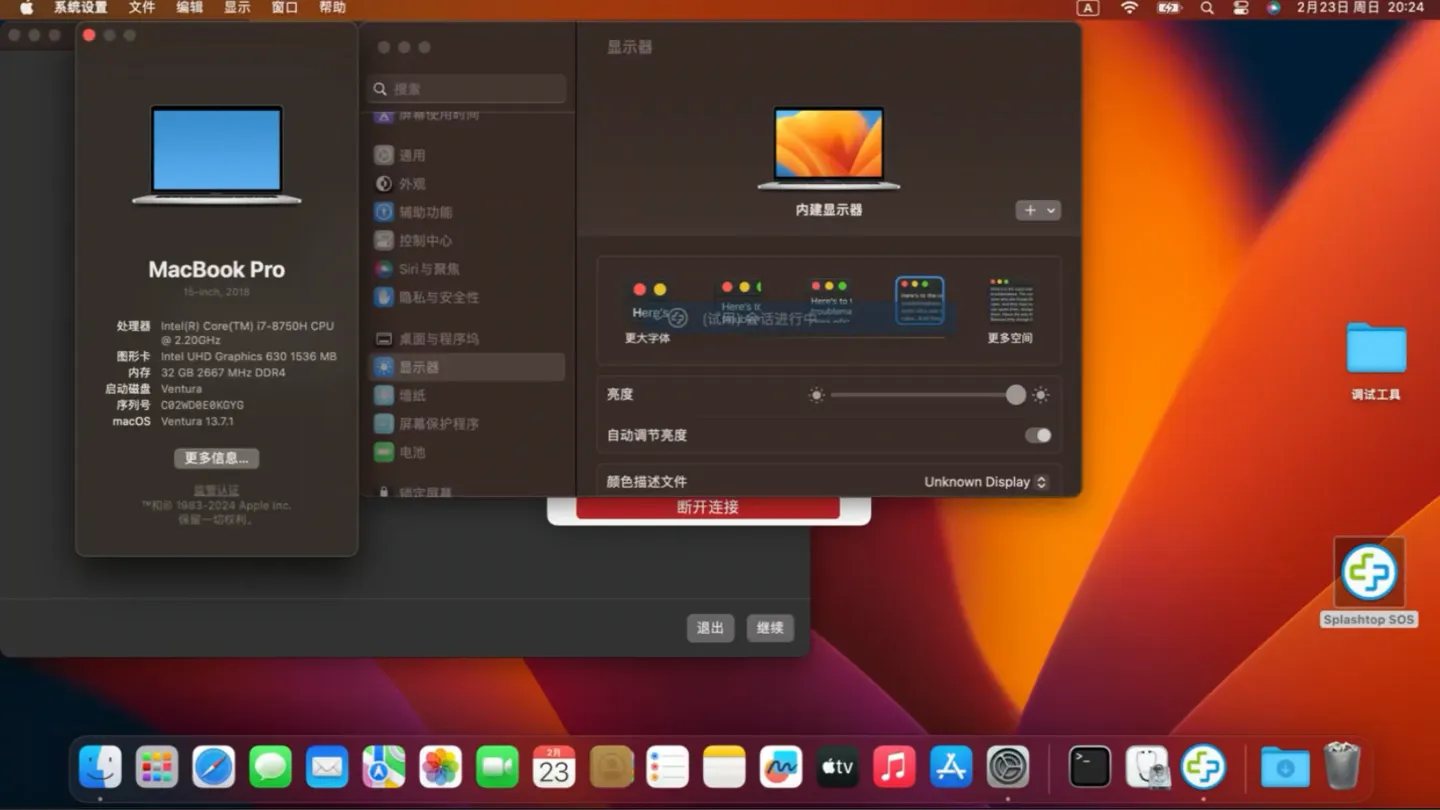Open the 电池 settings section
Image resolution: width=1440 pixels, height=810 pixels.
point(413,452)
